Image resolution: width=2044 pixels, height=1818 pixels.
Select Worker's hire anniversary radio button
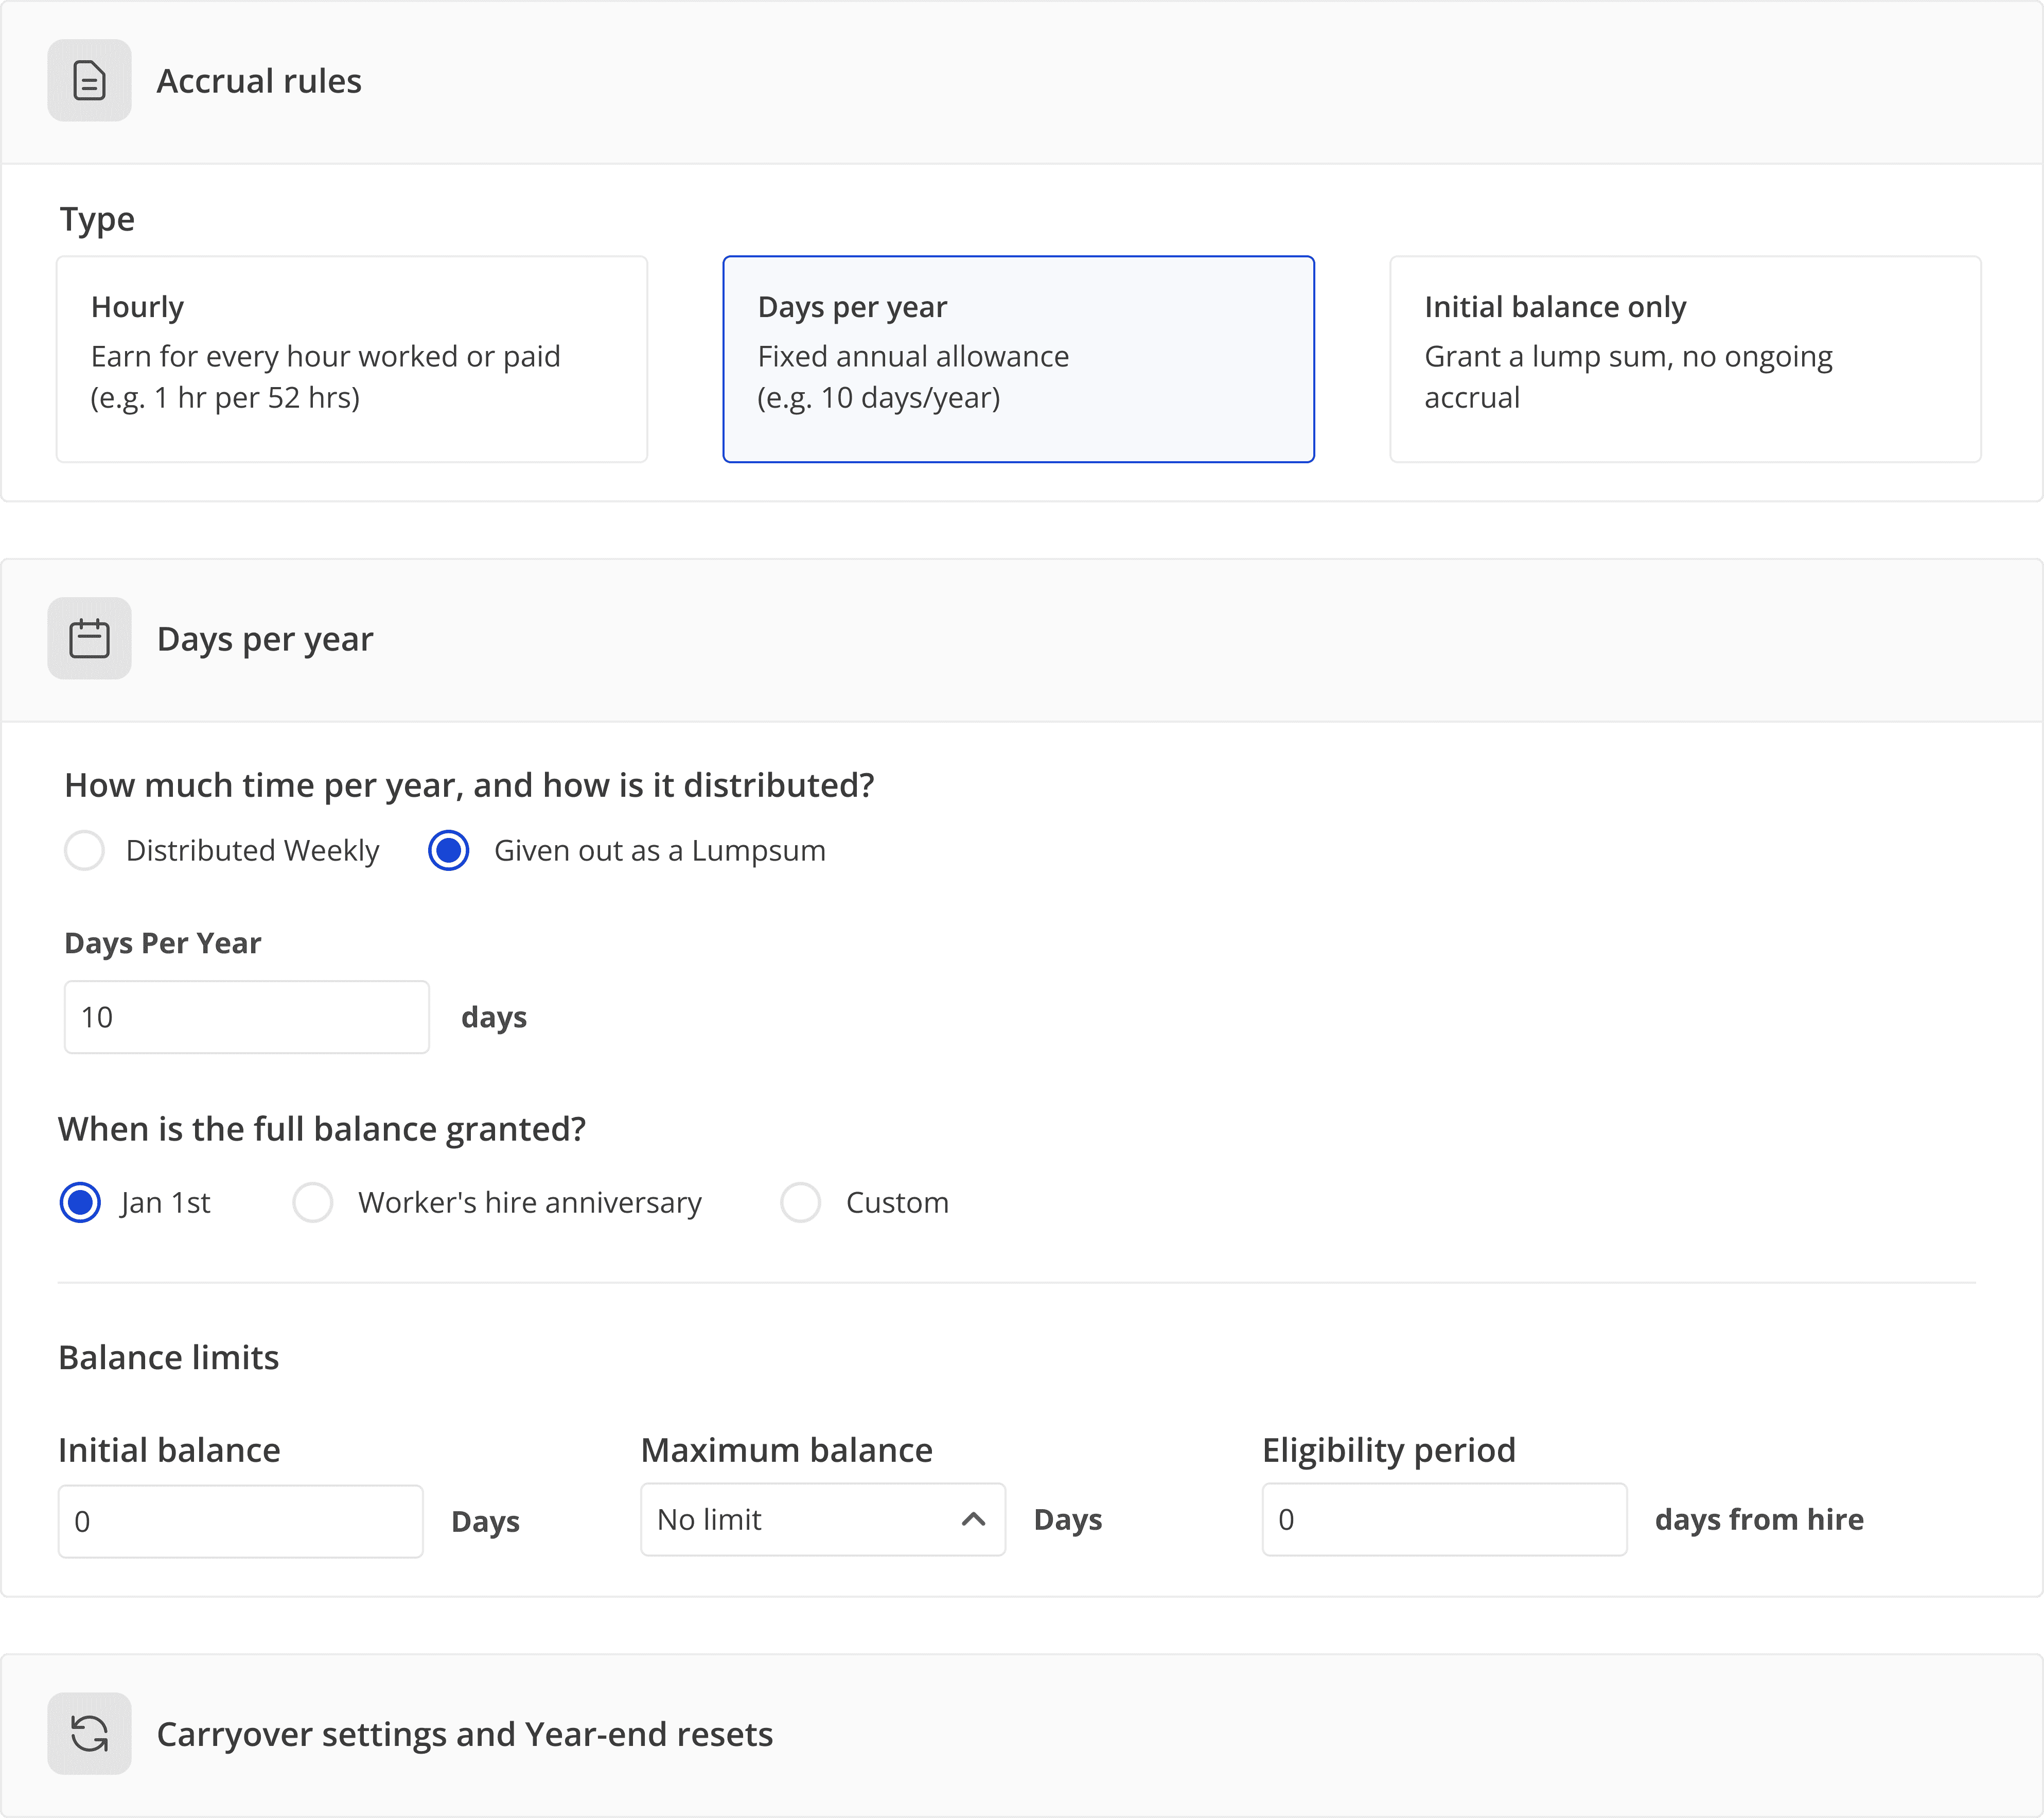[x=312, y=1202]
